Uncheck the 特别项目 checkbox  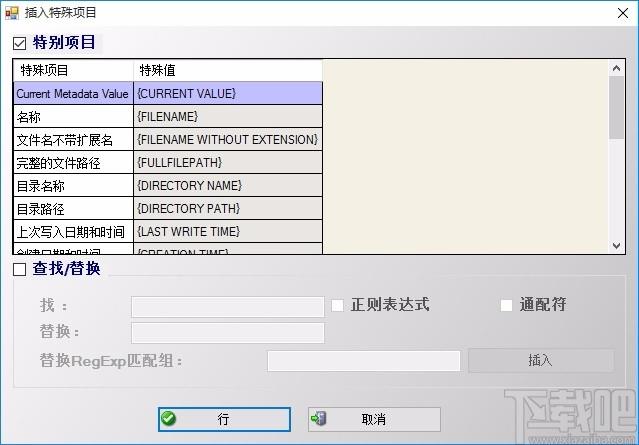pos(20,43)
